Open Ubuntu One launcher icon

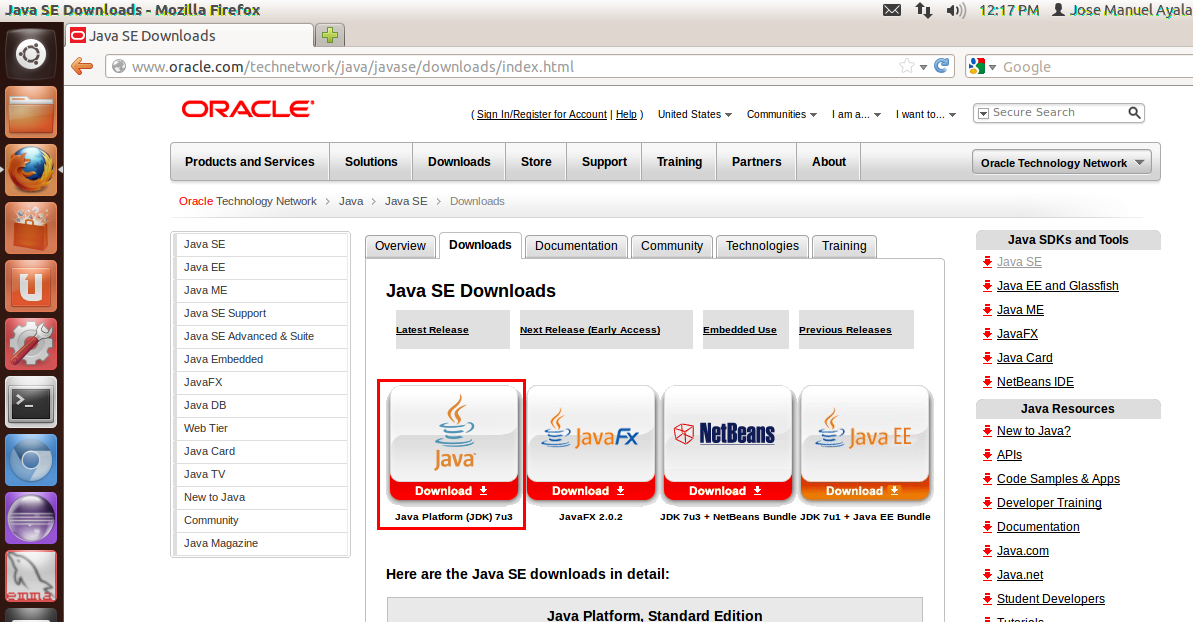pyautogui.click(x=30, y=286)
